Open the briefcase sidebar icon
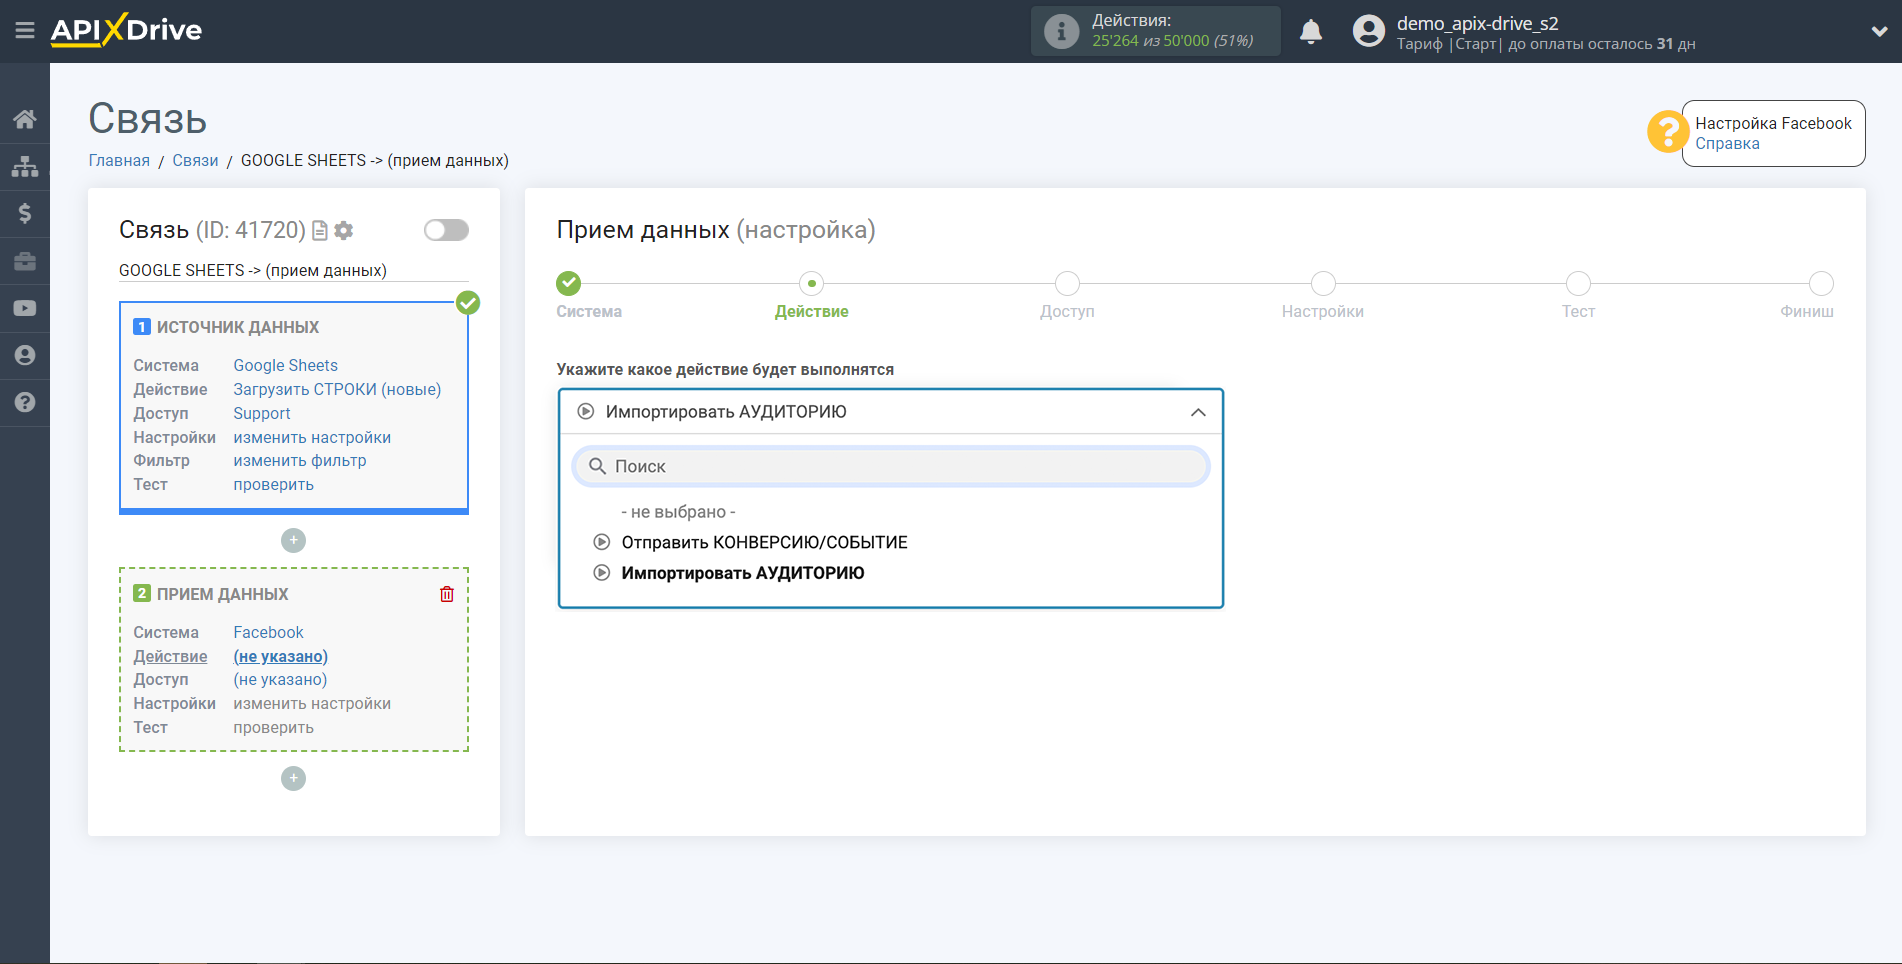Viewport: 1902px width, 964px height. coord(25,261)
